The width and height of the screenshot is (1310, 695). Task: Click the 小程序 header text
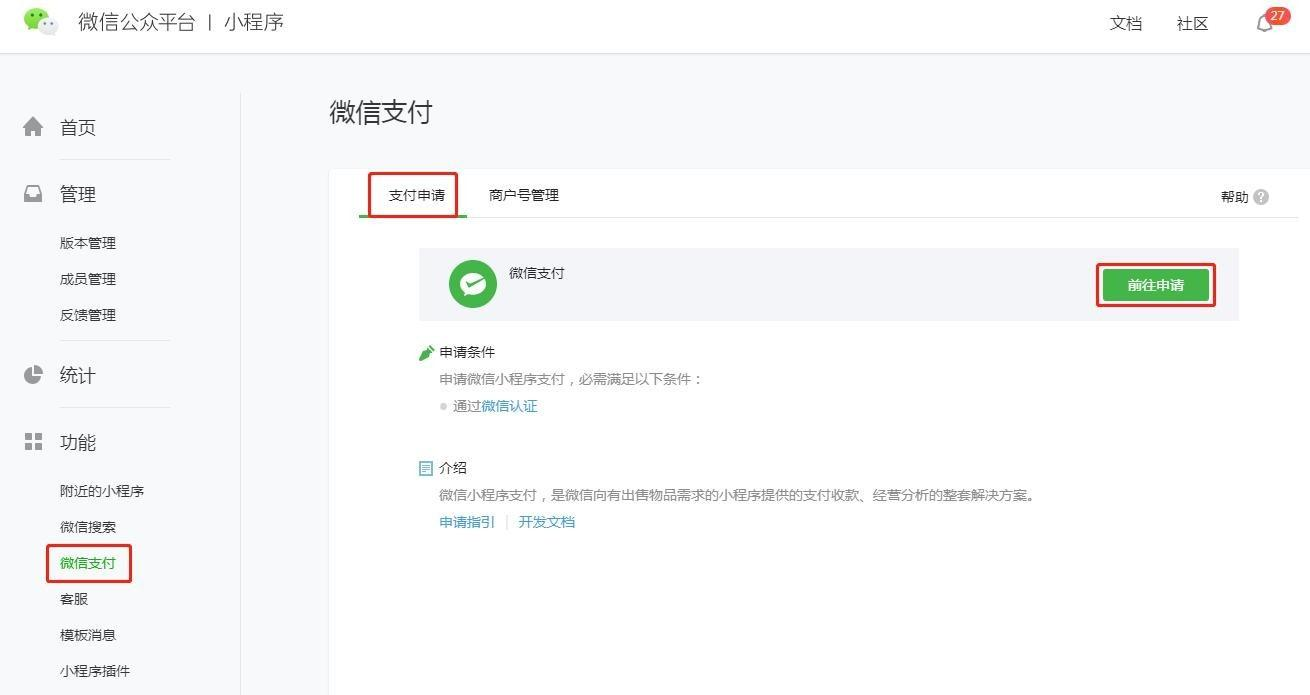click(254, 22)
